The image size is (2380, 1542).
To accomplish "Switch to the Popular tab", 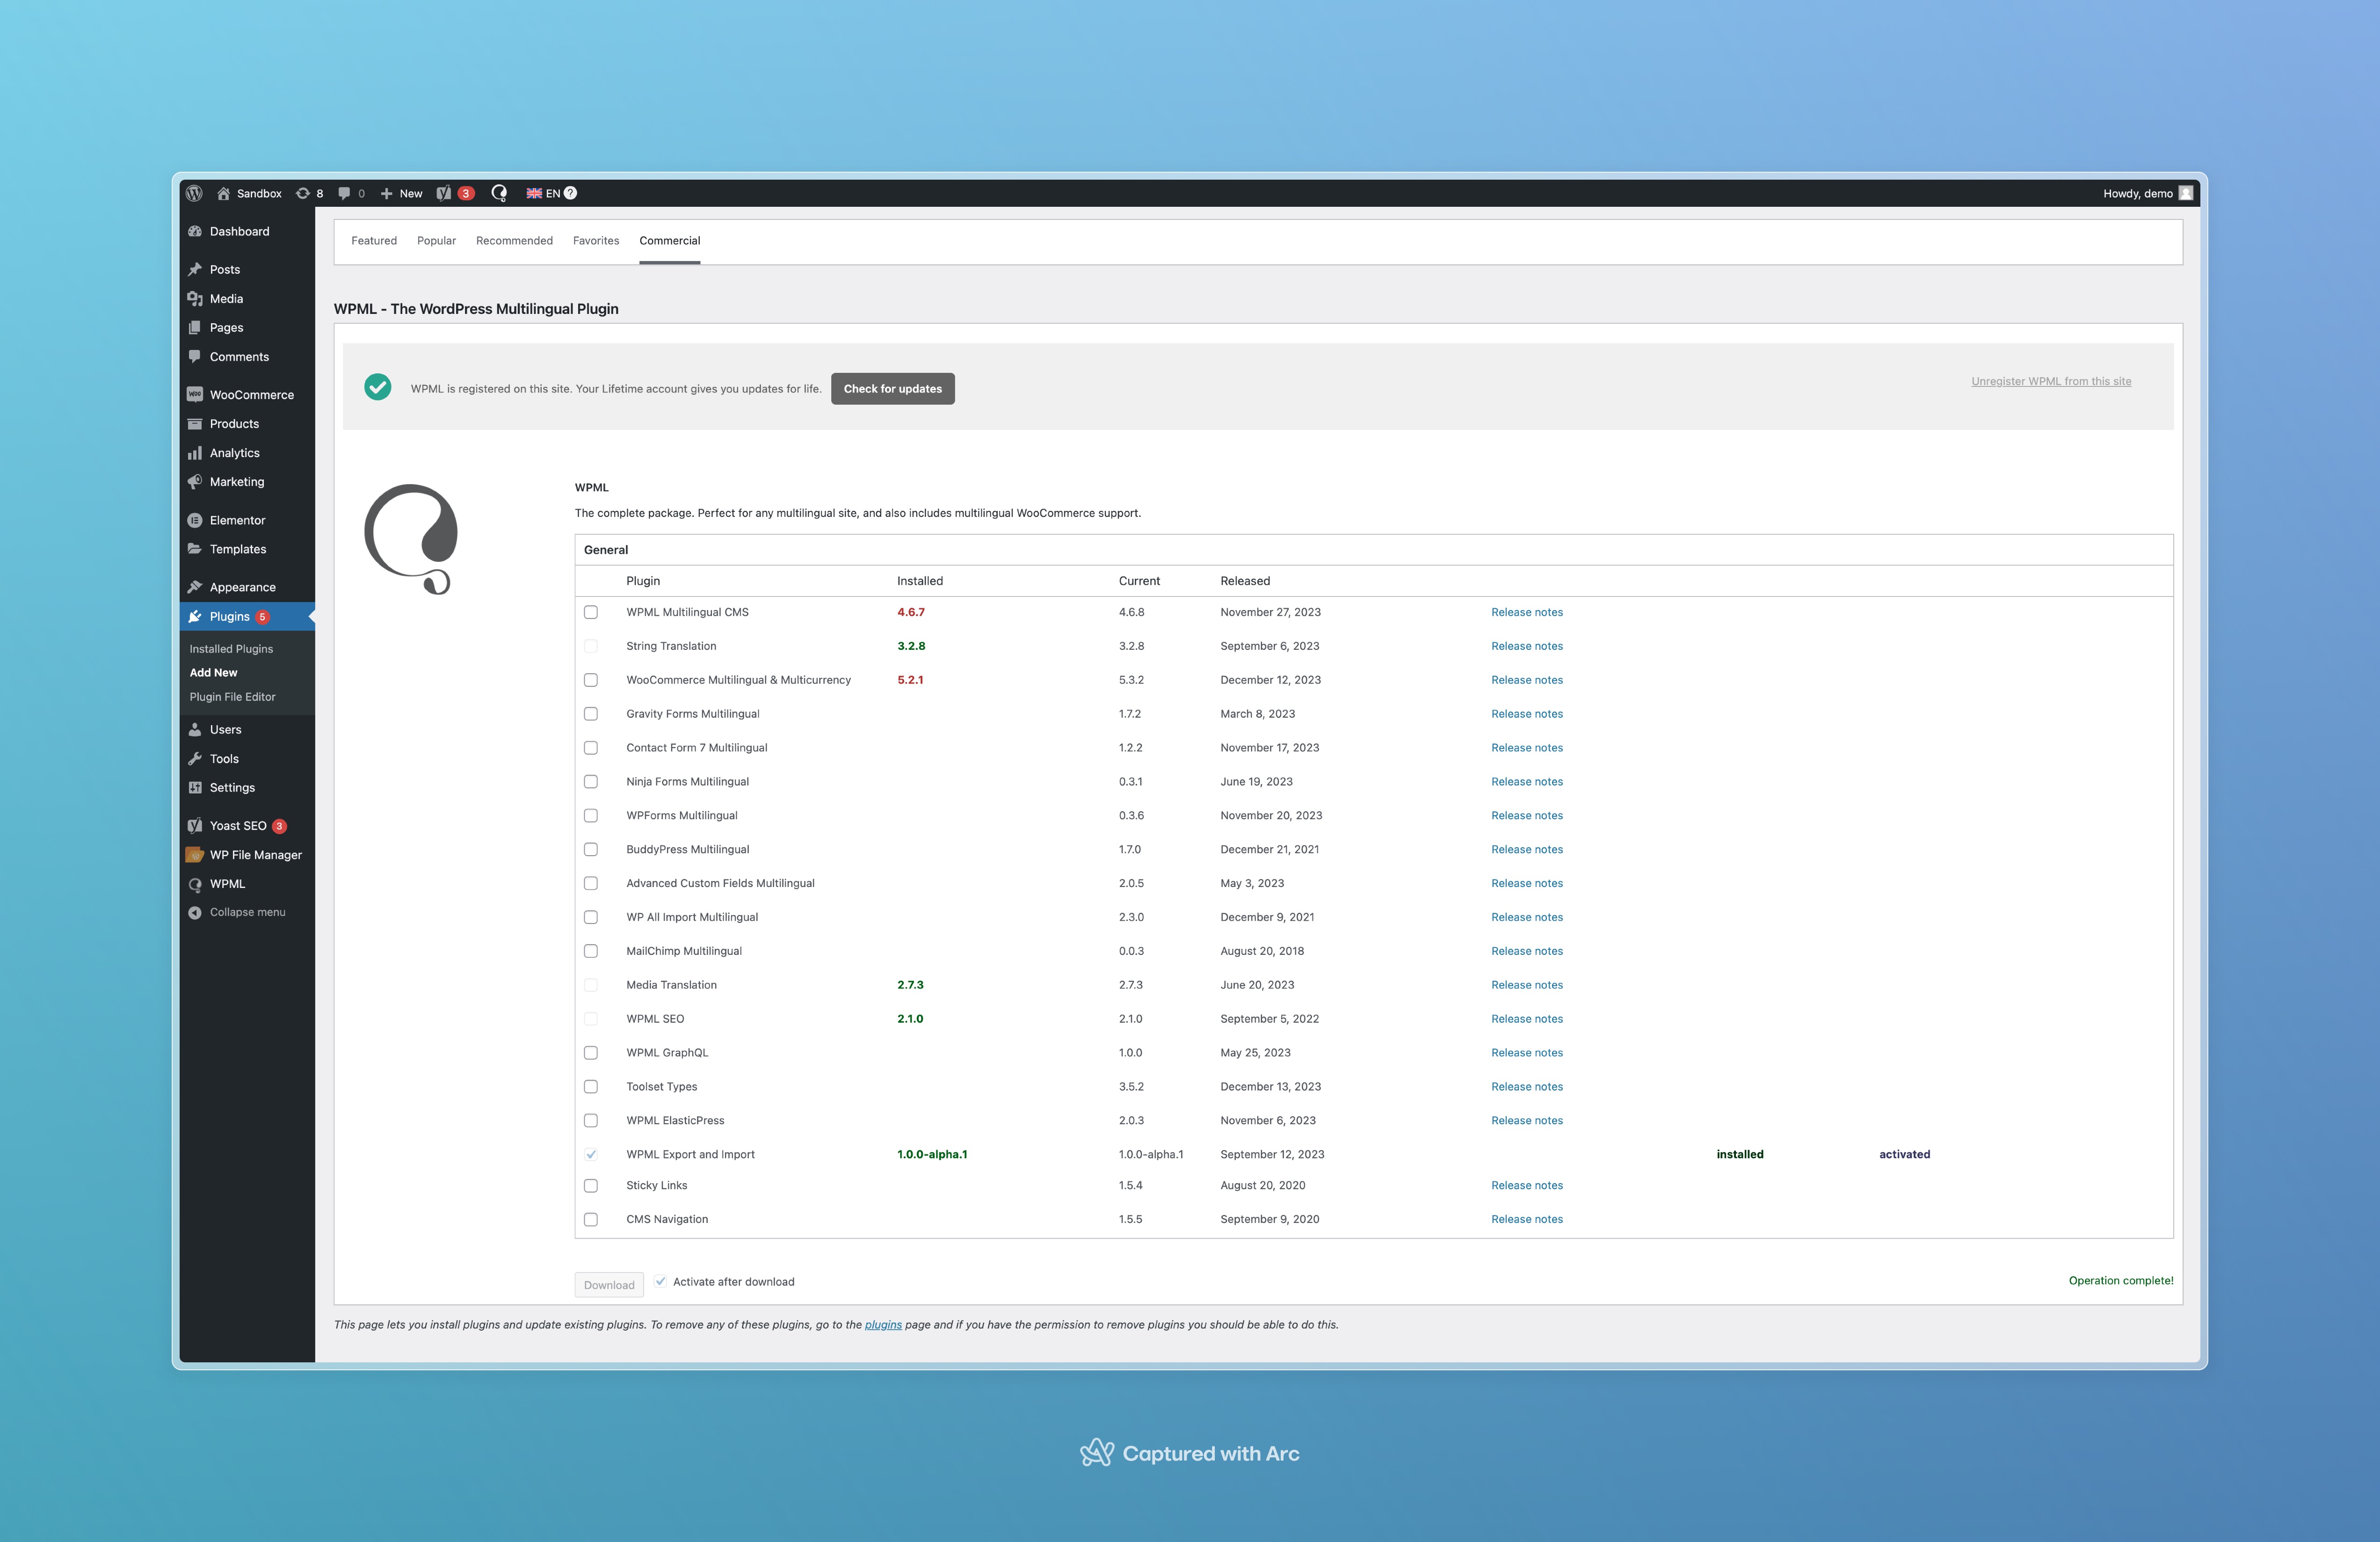I will (436, 241).
